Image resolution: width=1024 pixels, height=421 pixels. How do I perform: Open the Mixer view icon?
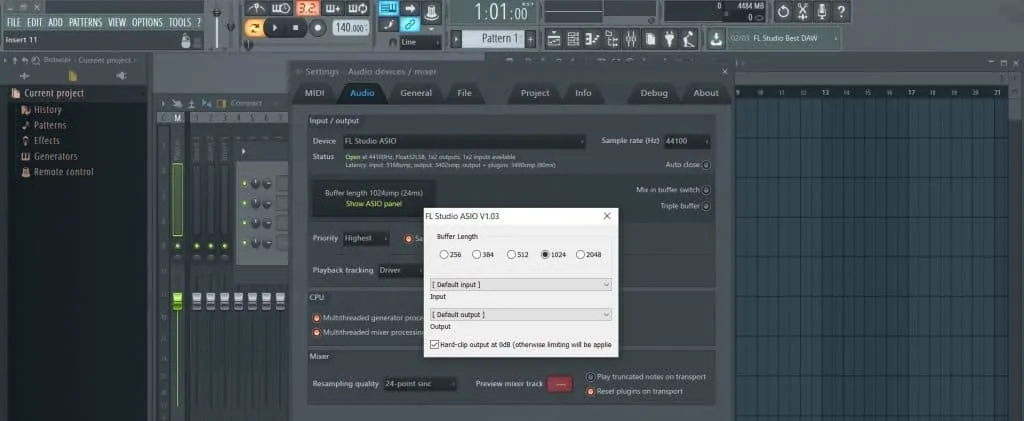(631, 39)
